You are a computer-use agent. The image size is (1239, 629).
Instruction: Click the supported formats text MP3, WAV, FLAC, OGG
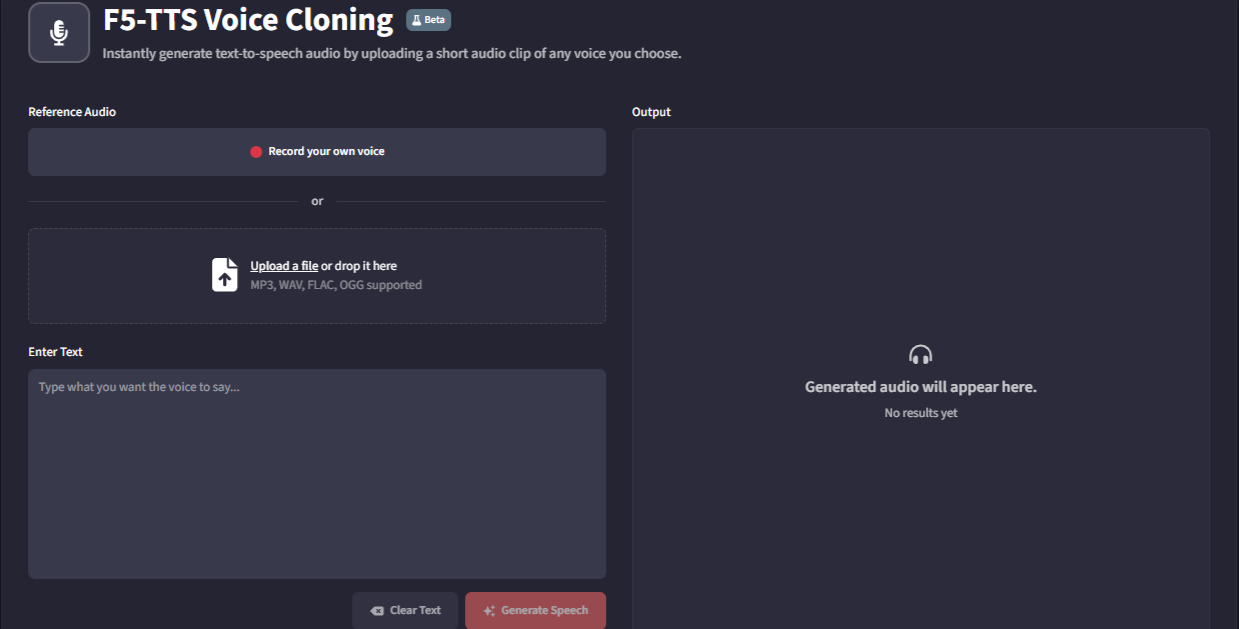point(336,285)
